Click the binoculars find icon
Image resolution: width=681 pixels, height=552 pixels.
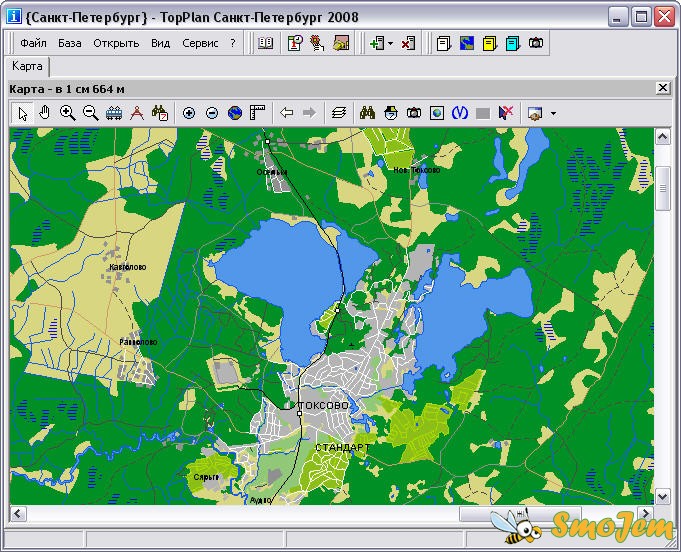367,113
